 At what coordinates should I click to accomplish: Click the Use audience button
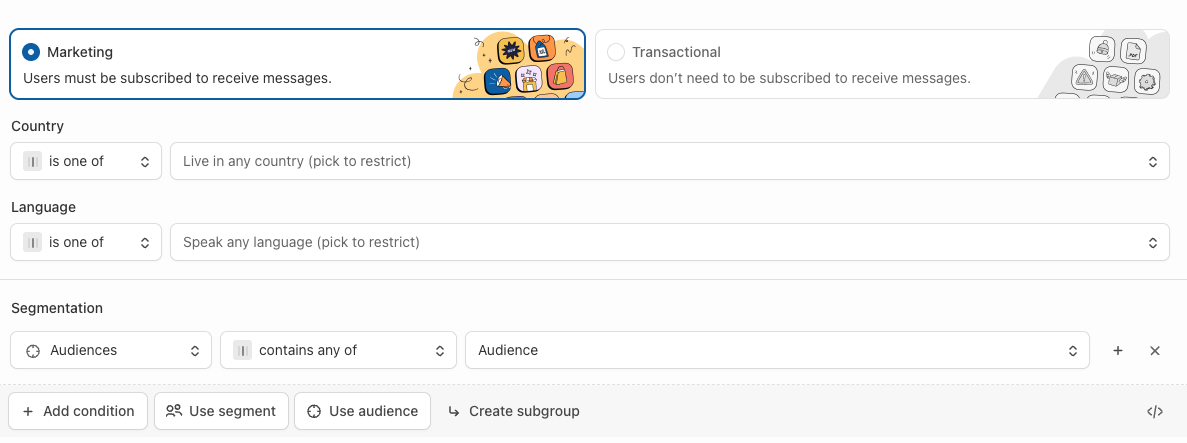click(x=362, y=411)
